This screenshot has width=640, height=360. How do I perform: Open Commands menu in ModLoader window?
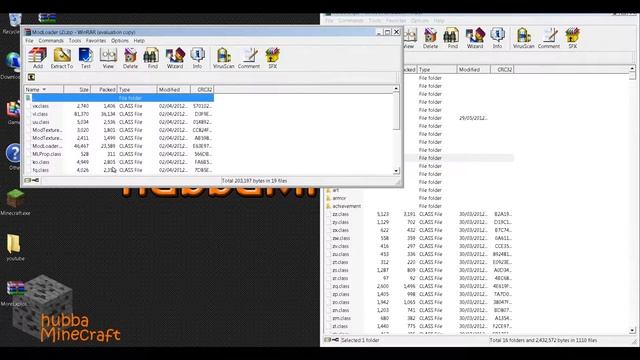point(51,41)
